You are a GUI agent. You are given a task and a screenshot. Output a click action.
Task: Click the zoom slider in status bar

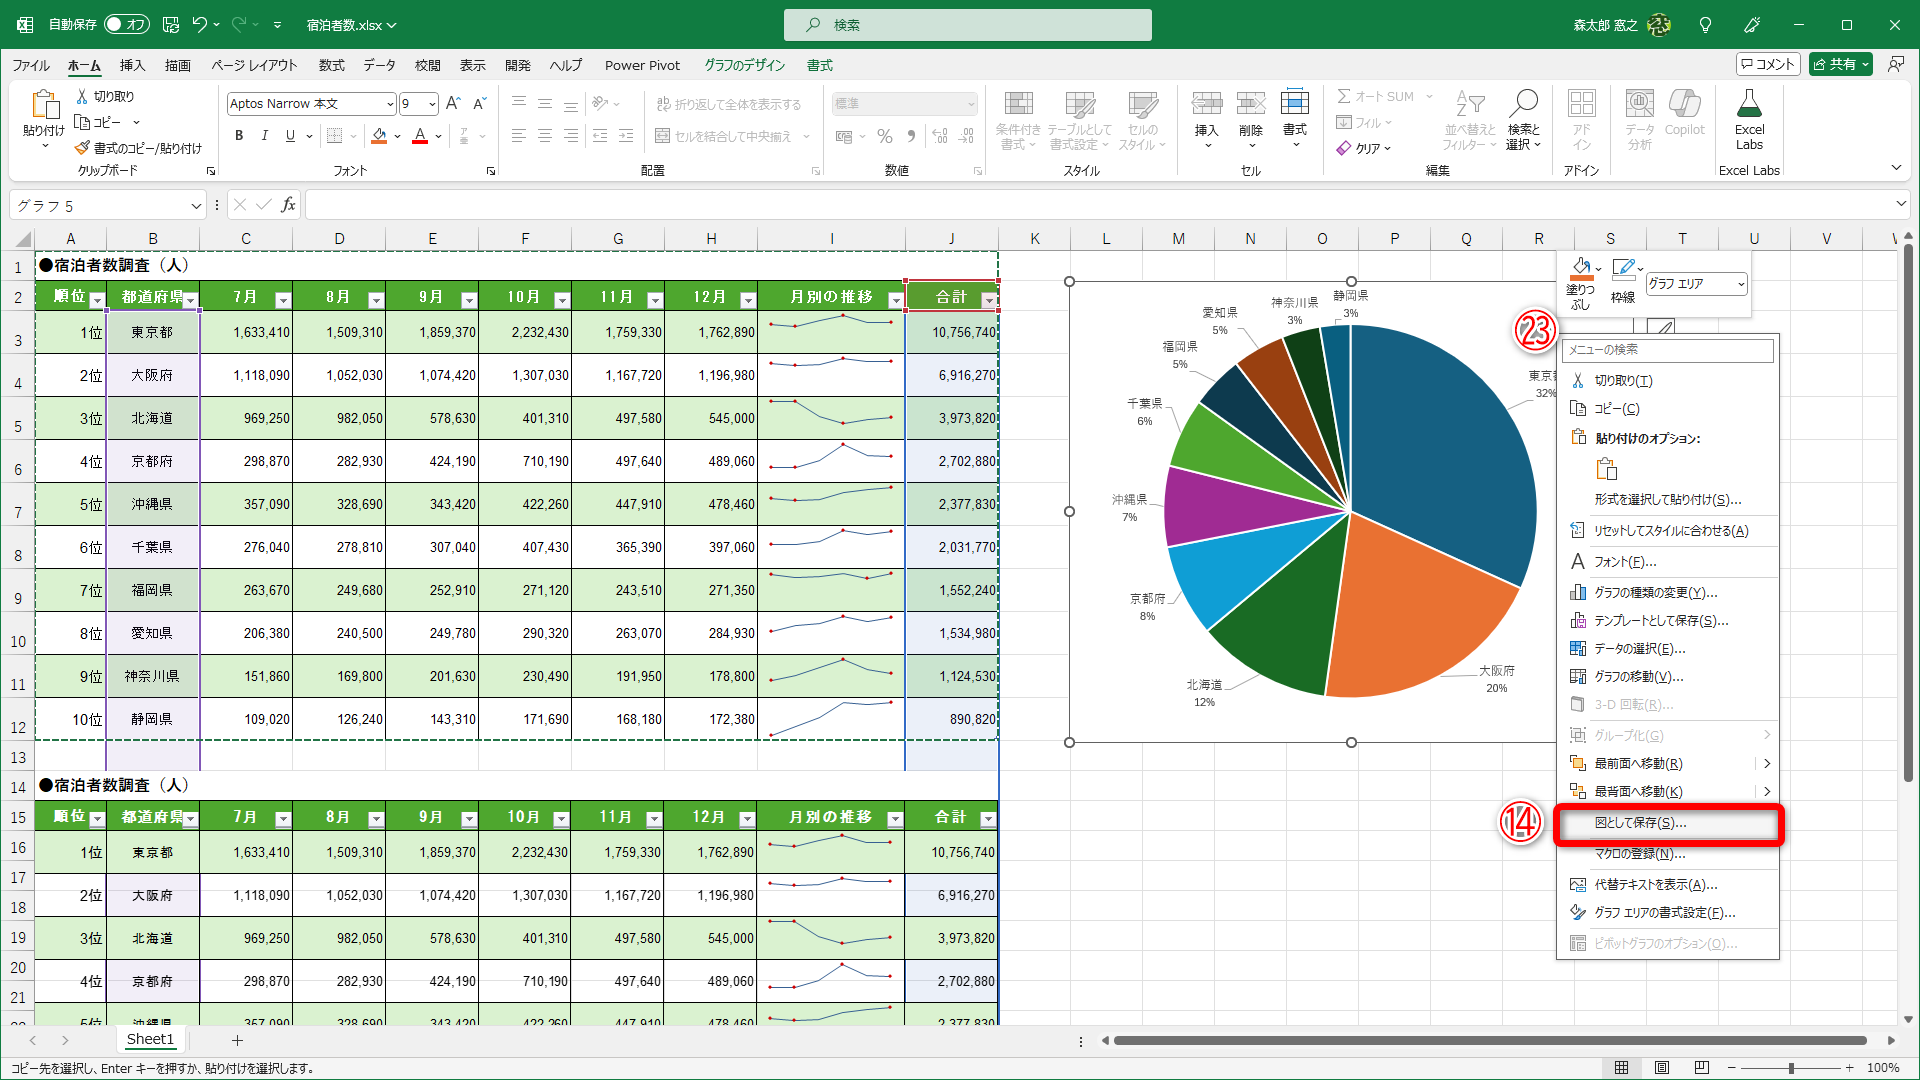1790,1068
